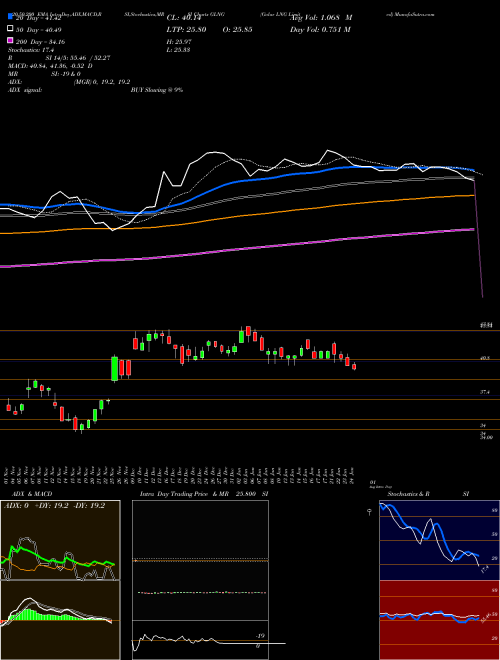Click the 'CL: 40.14' close value
The image size is (500, 660).
coord(184,18)
